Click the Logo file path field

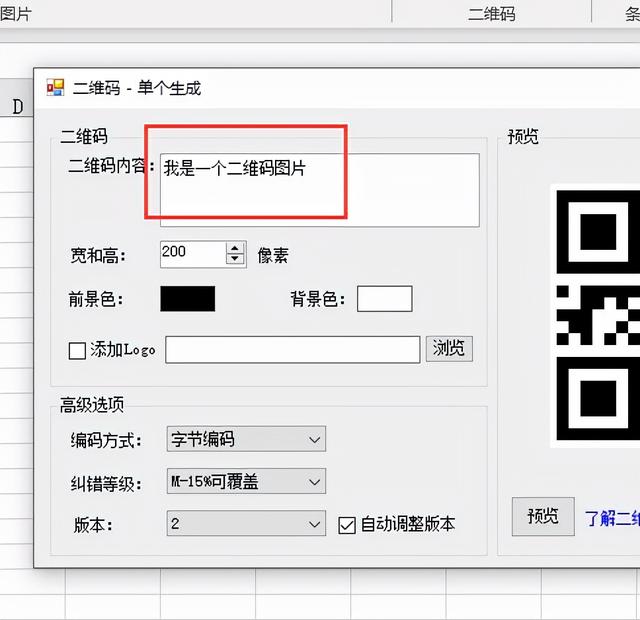pos(293,349)
